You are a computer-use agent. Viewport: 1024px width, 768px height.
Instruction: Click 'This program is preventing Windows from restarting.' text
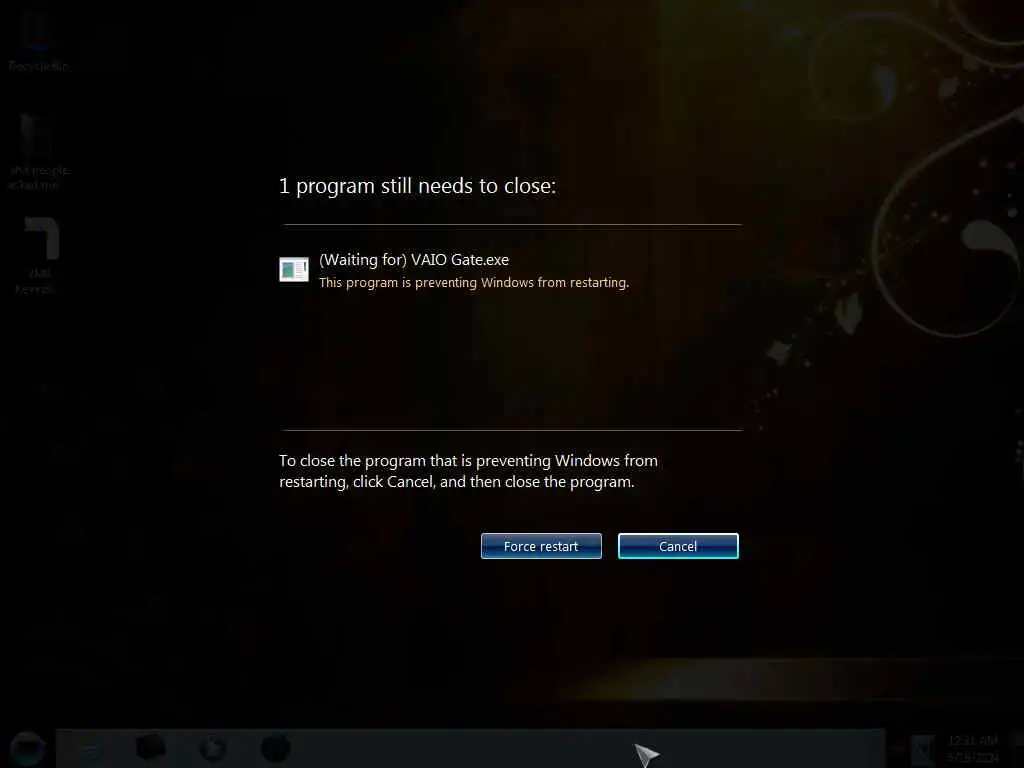473,283
